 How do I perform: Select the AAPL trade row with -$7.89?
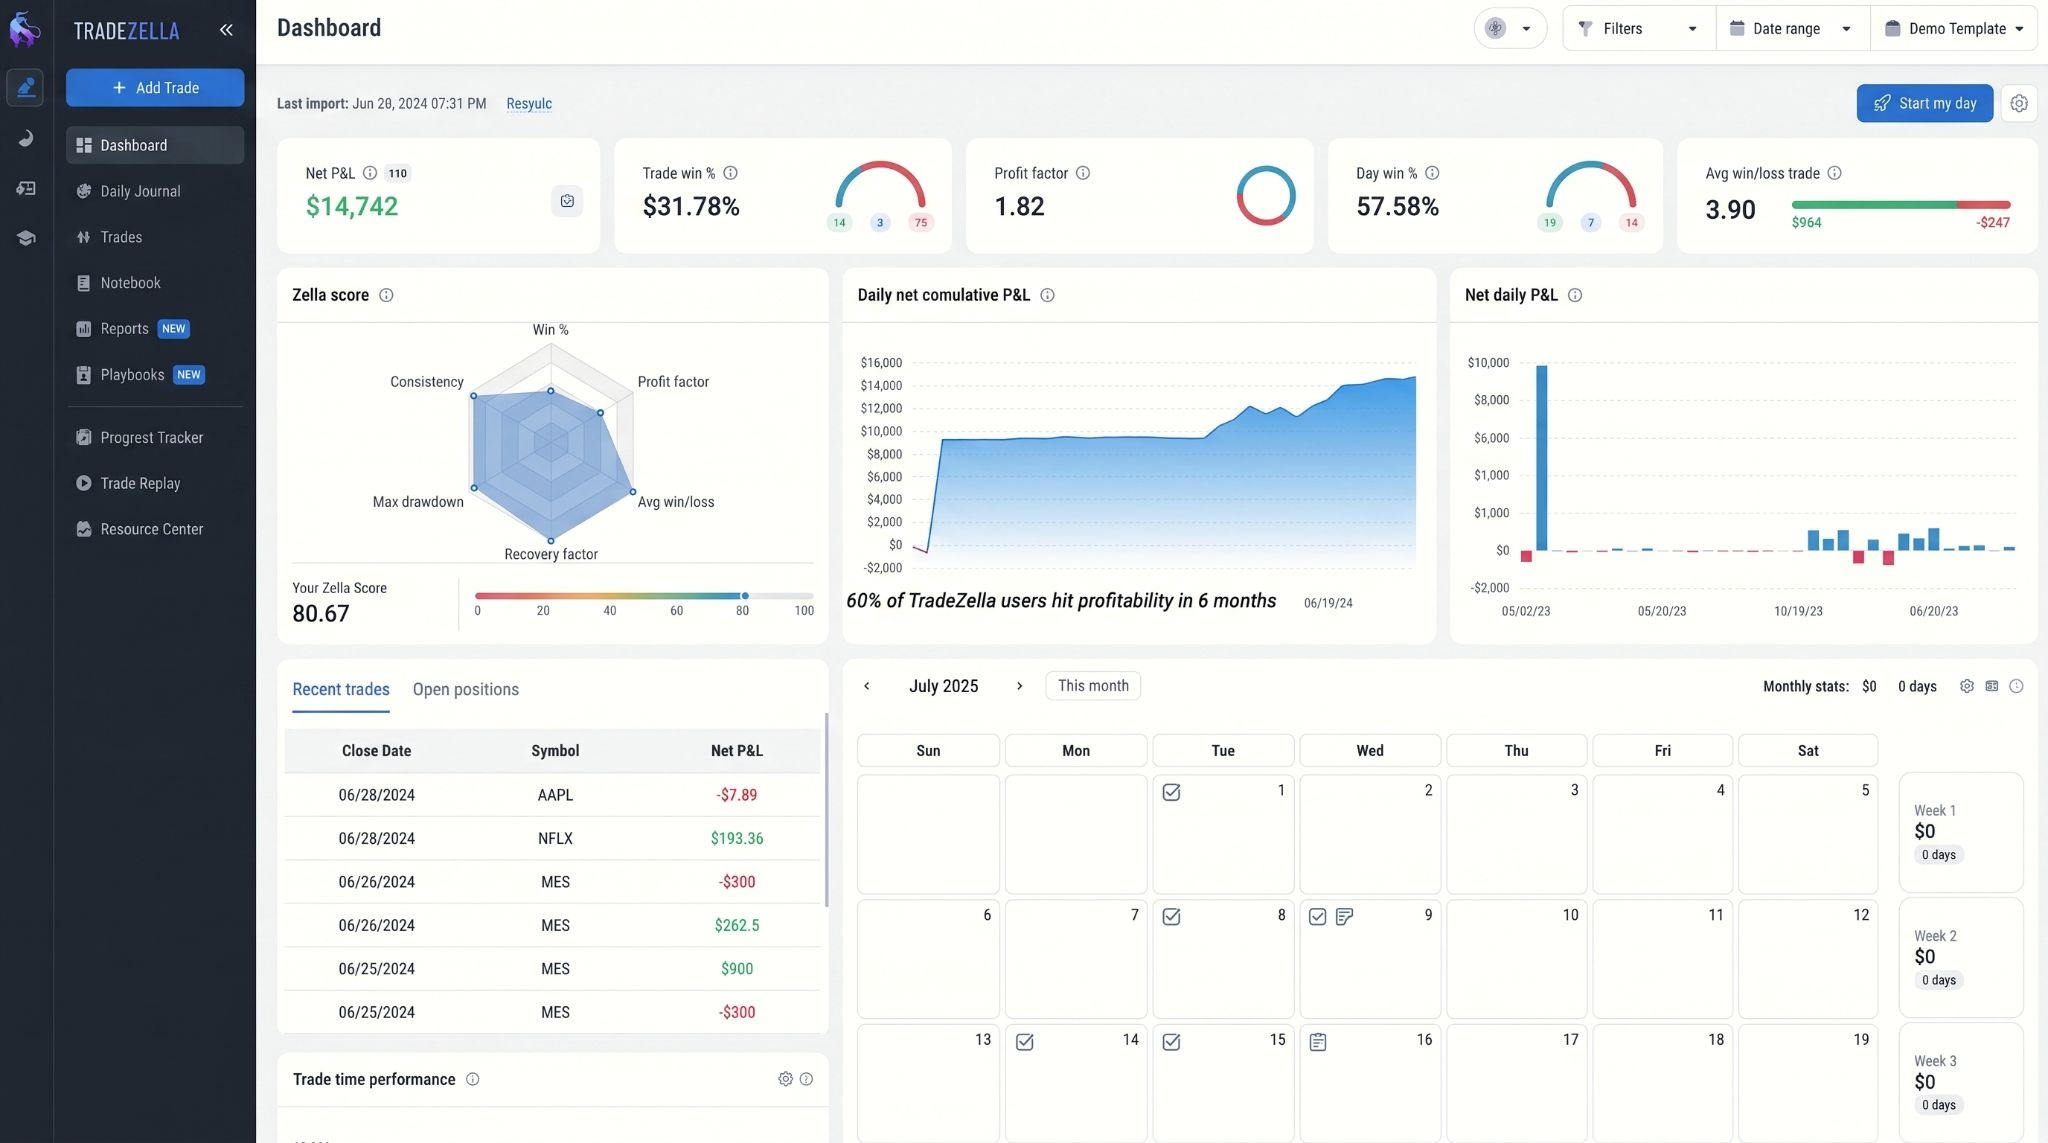[552, 795]
